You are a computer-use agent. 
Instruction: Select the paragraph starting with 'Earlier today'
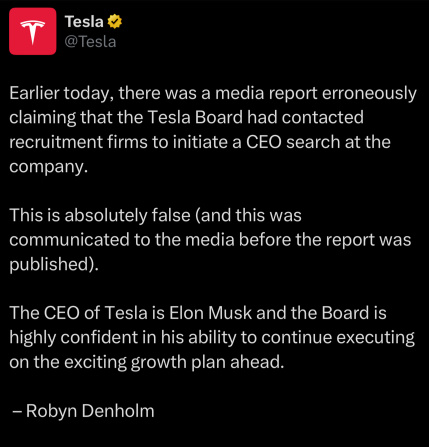[213, 129]
